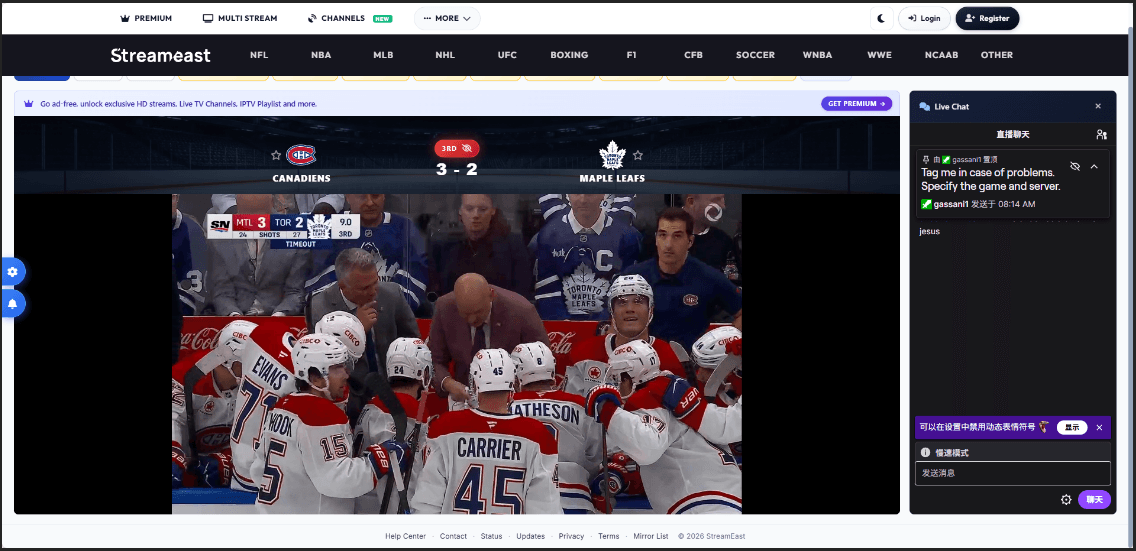The width and height of the screenshot is (1136, 551).
Task: Select the WNBA category
Action: click(817, 55)
